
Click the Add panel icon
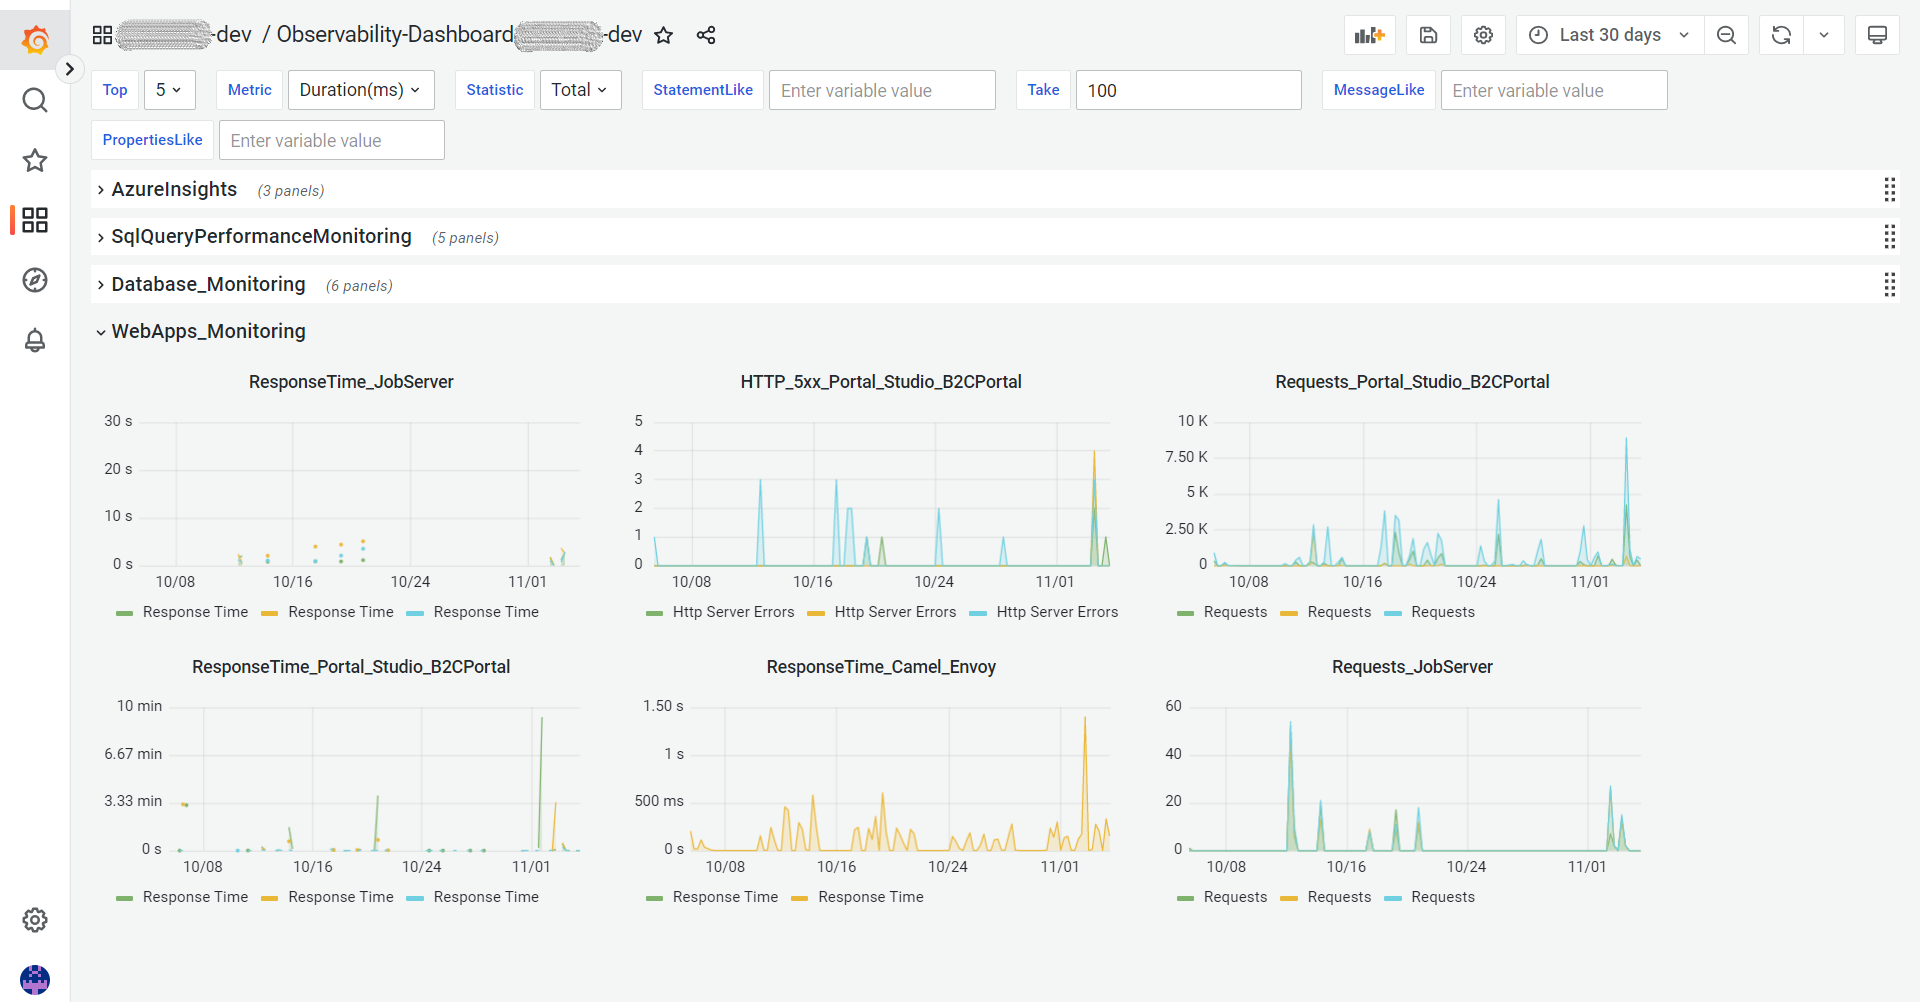1369,35
